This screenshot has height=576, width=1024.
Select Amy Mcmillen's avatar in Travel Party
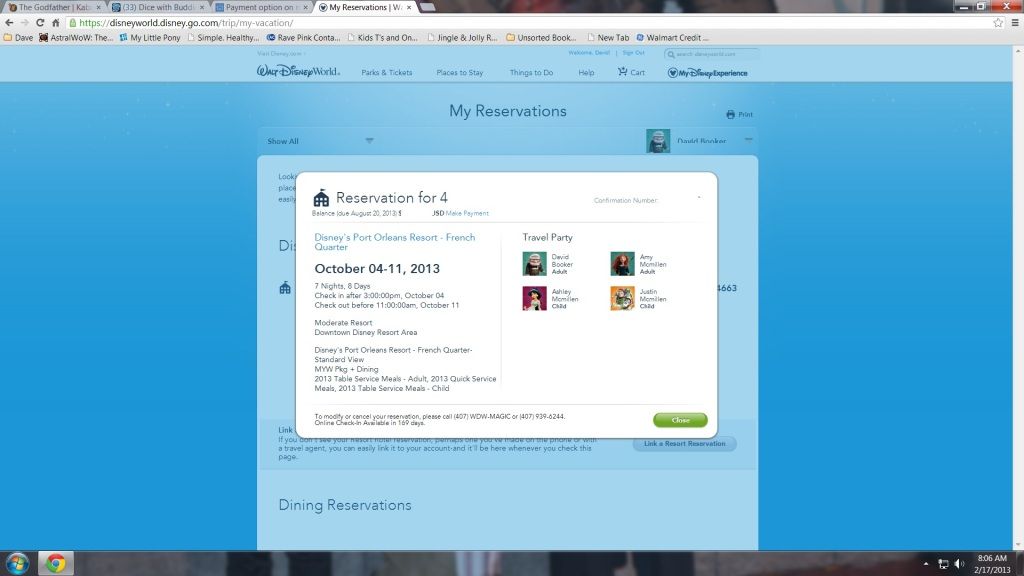pos(622,264)
